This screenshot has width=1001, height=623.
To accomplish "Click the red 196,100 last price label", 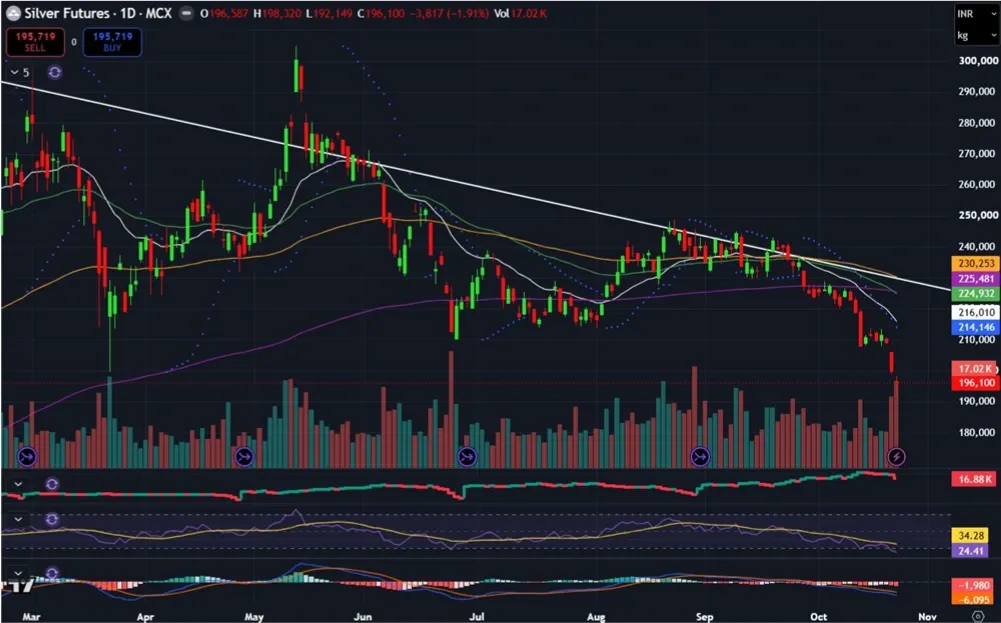I will [x=975, y=383].
